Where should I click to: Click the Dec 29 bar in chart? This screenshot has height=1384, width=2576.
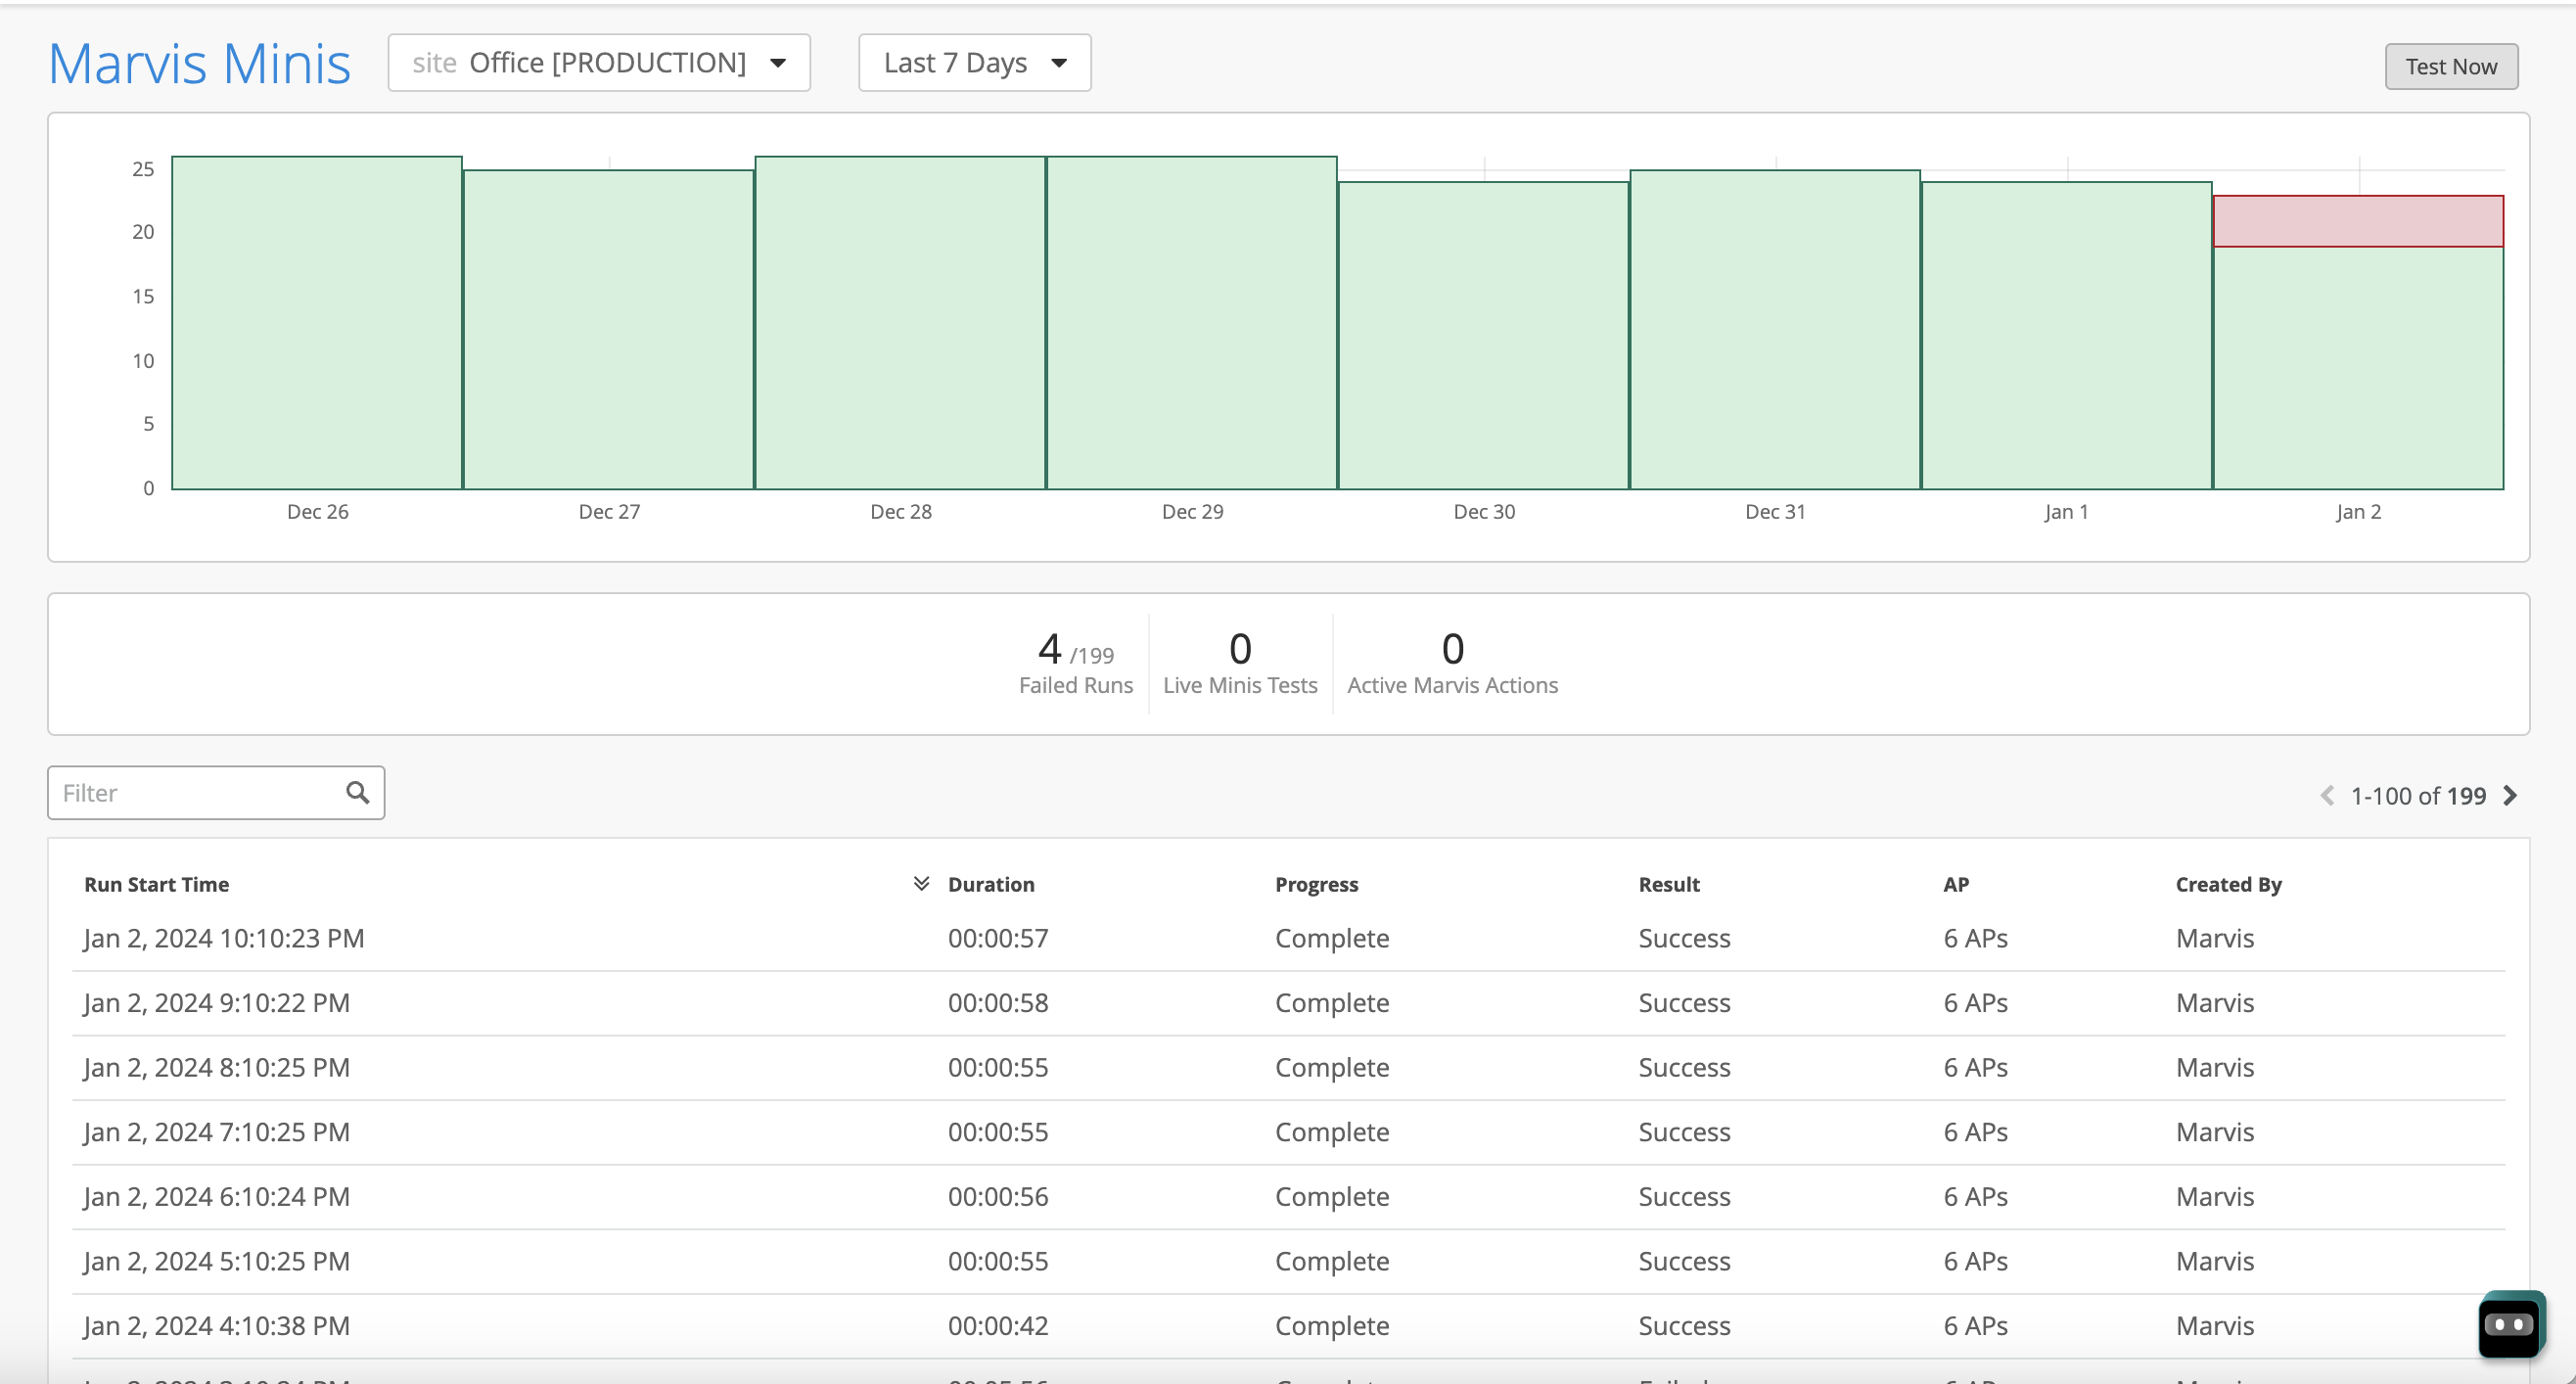click(1191, 323)
